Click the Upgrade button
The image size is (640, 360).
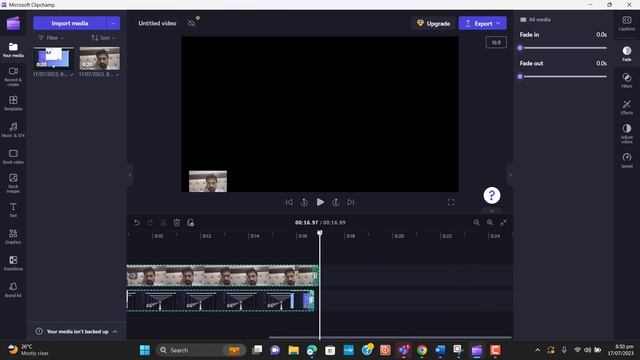(x=433, y=23)
